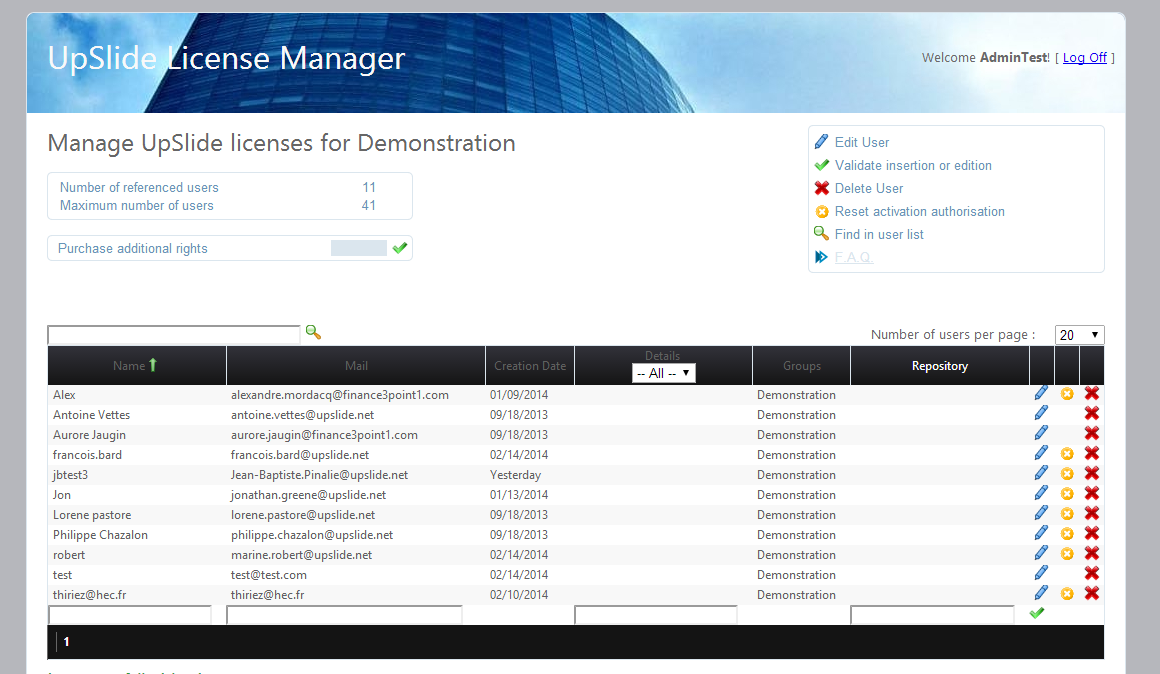
Task: Edit Aurore Jaugin user
Action: pyautogui.click(x=1041, y=433)
